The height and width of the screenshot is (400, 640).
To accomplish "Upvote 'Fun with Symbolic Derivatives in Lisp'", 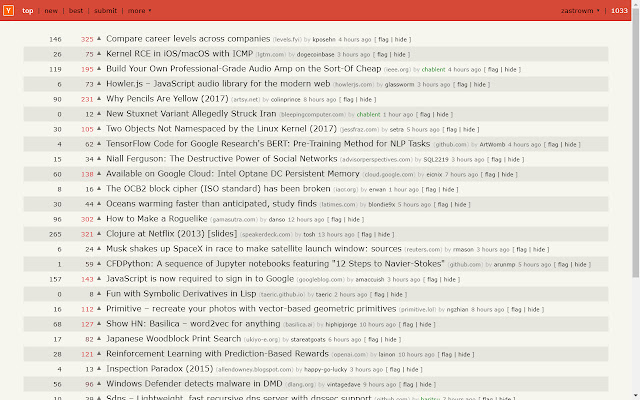I will (x=99, y=293).
